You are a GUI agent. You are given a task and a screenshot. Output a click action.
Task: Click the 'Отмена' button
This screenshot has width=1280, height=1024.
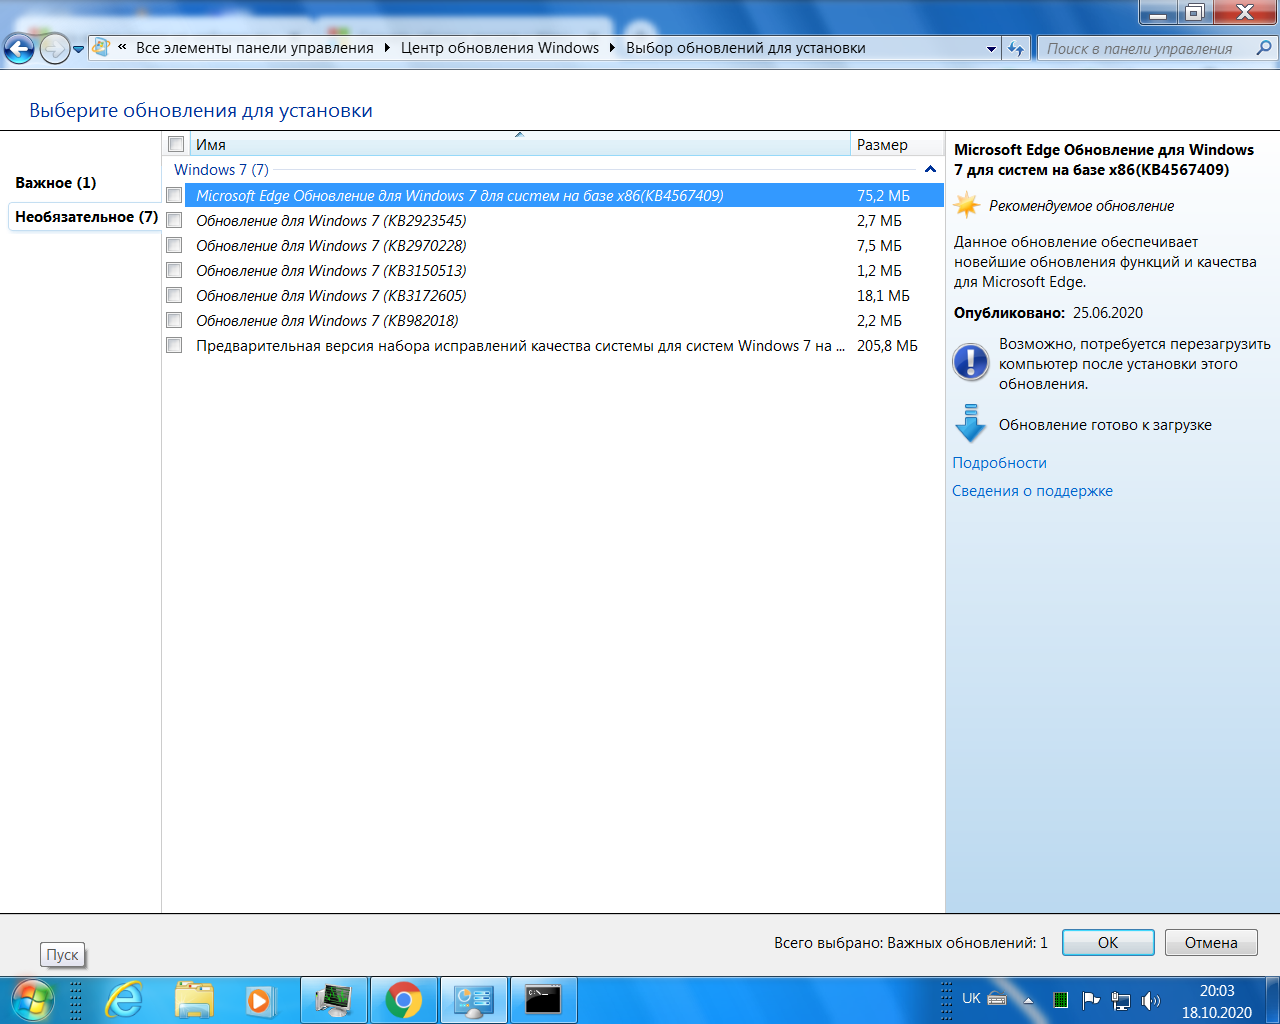tap(1211, 943)
